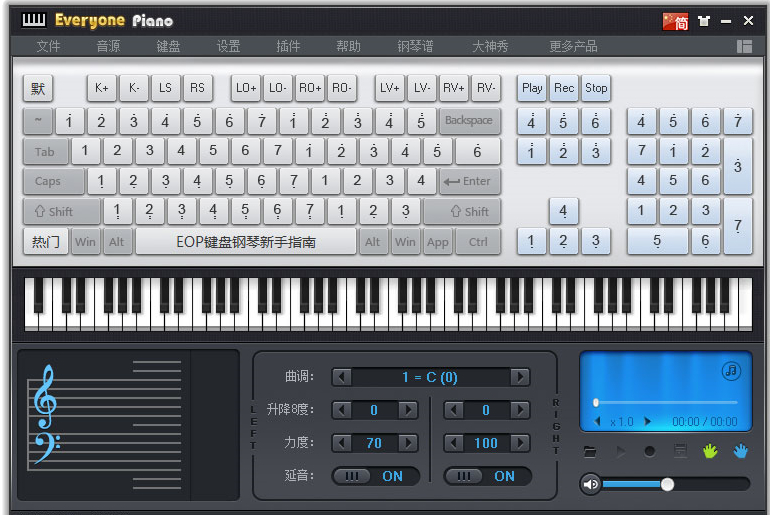Click the LS left sustain button
Image resolution: width=770 pixels, height=515 pixels.
[x=165, y=88]
